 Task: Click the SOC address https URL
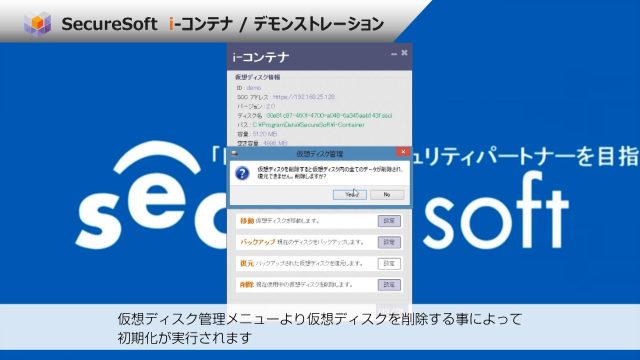coord(303,97)
